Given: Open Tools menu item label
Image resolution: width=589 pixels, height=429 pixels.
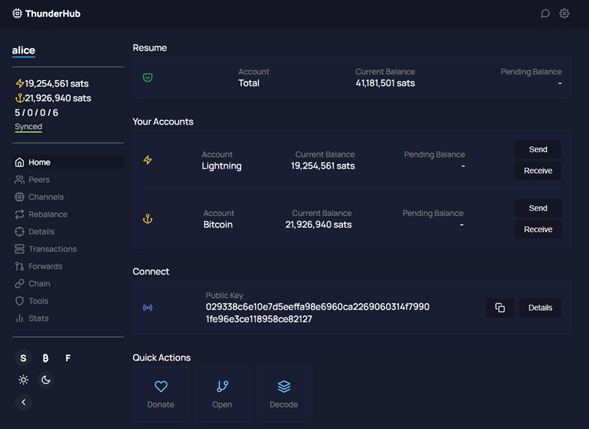Looking at the screenshot, I should coord(38,301).
